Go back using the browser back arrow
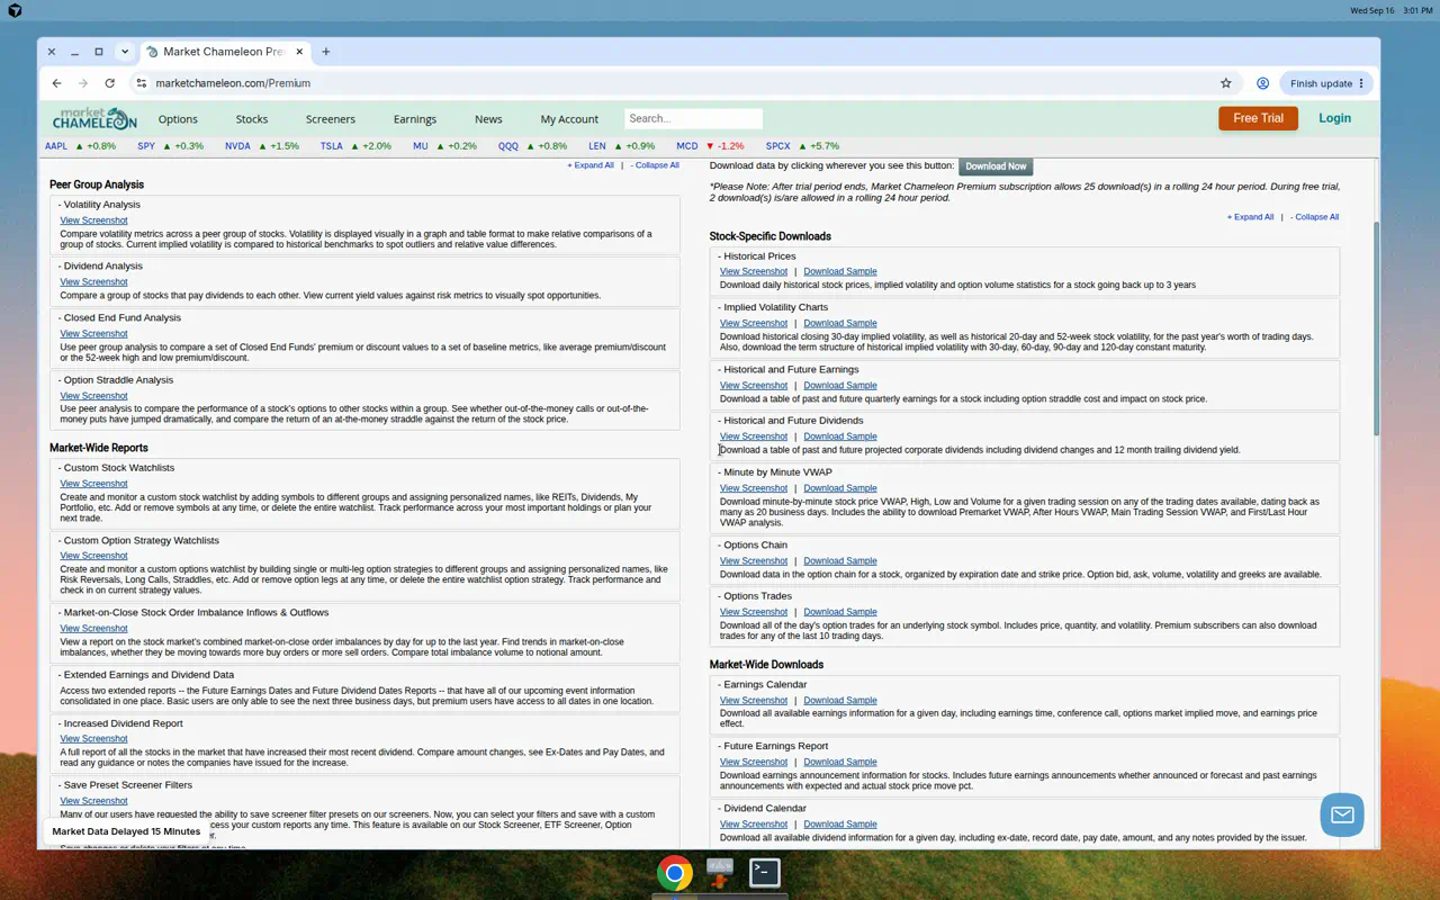 [x=57, y=83]
